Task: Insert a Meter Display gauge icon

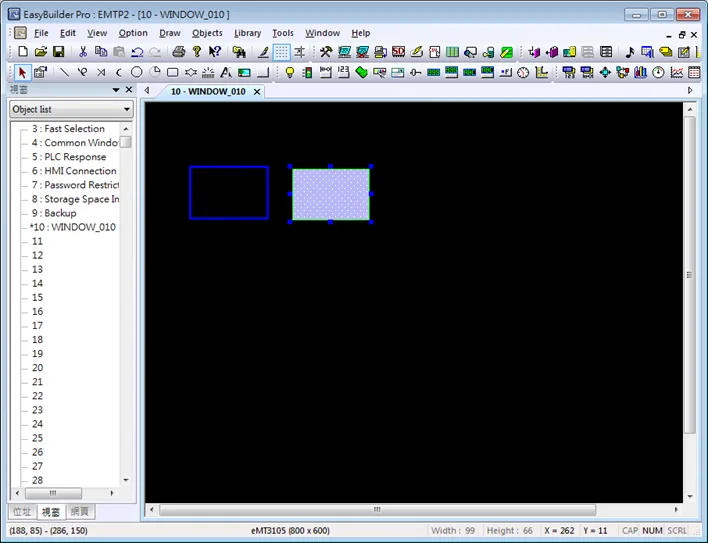Action: [x=658, y=72]
